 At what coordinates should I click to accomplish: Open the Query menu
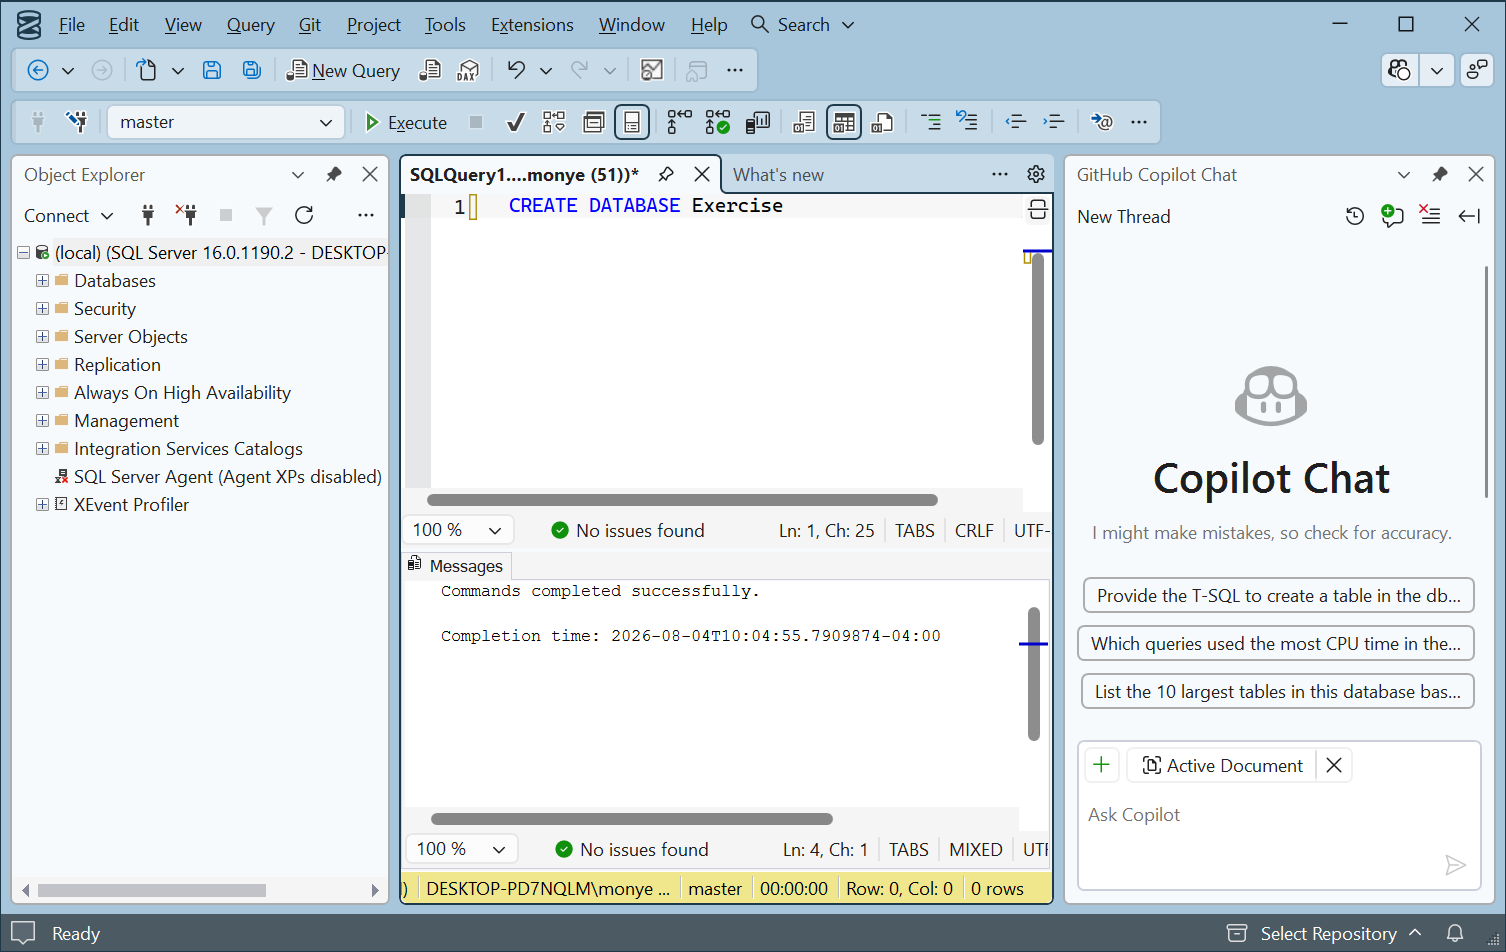tap(250, 25)
